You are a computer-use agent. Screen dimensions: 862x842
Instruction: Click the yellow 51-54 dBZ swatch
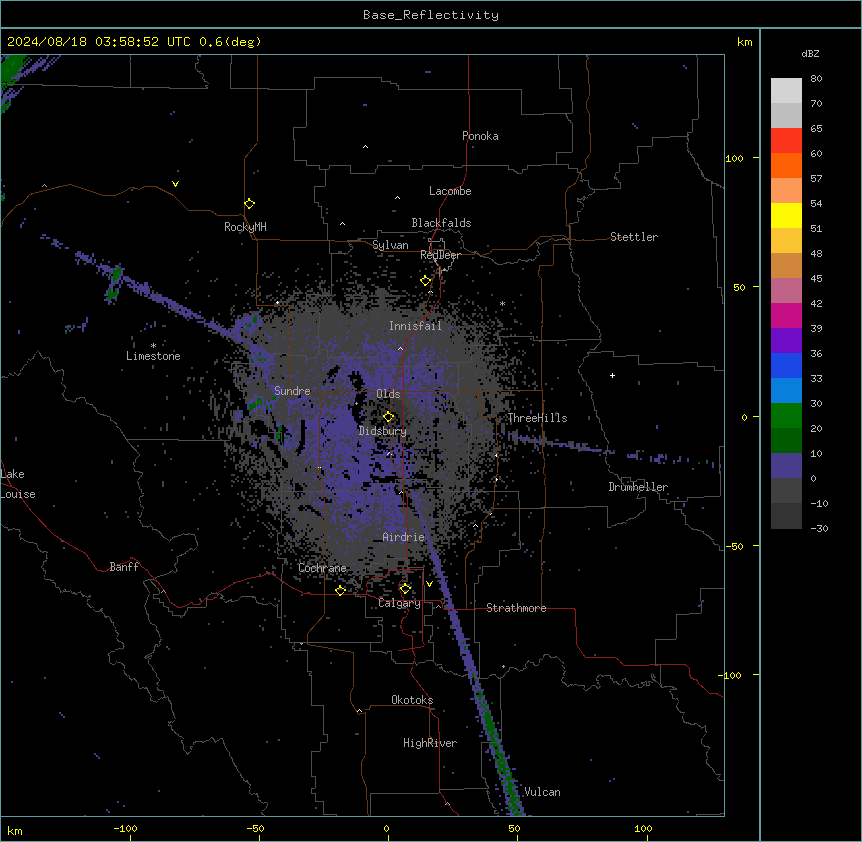coord(786,215)
